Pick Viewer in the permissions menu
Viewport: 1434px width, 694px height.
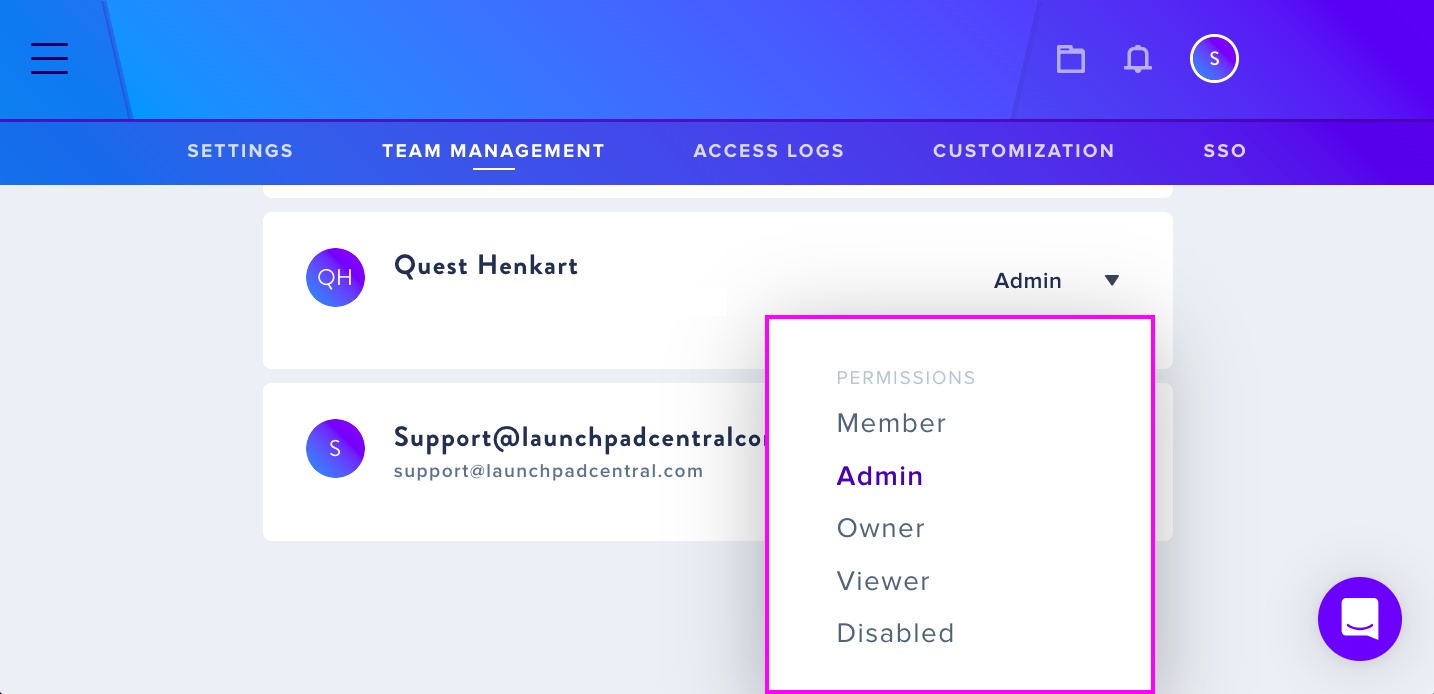[x=884, y=581]
